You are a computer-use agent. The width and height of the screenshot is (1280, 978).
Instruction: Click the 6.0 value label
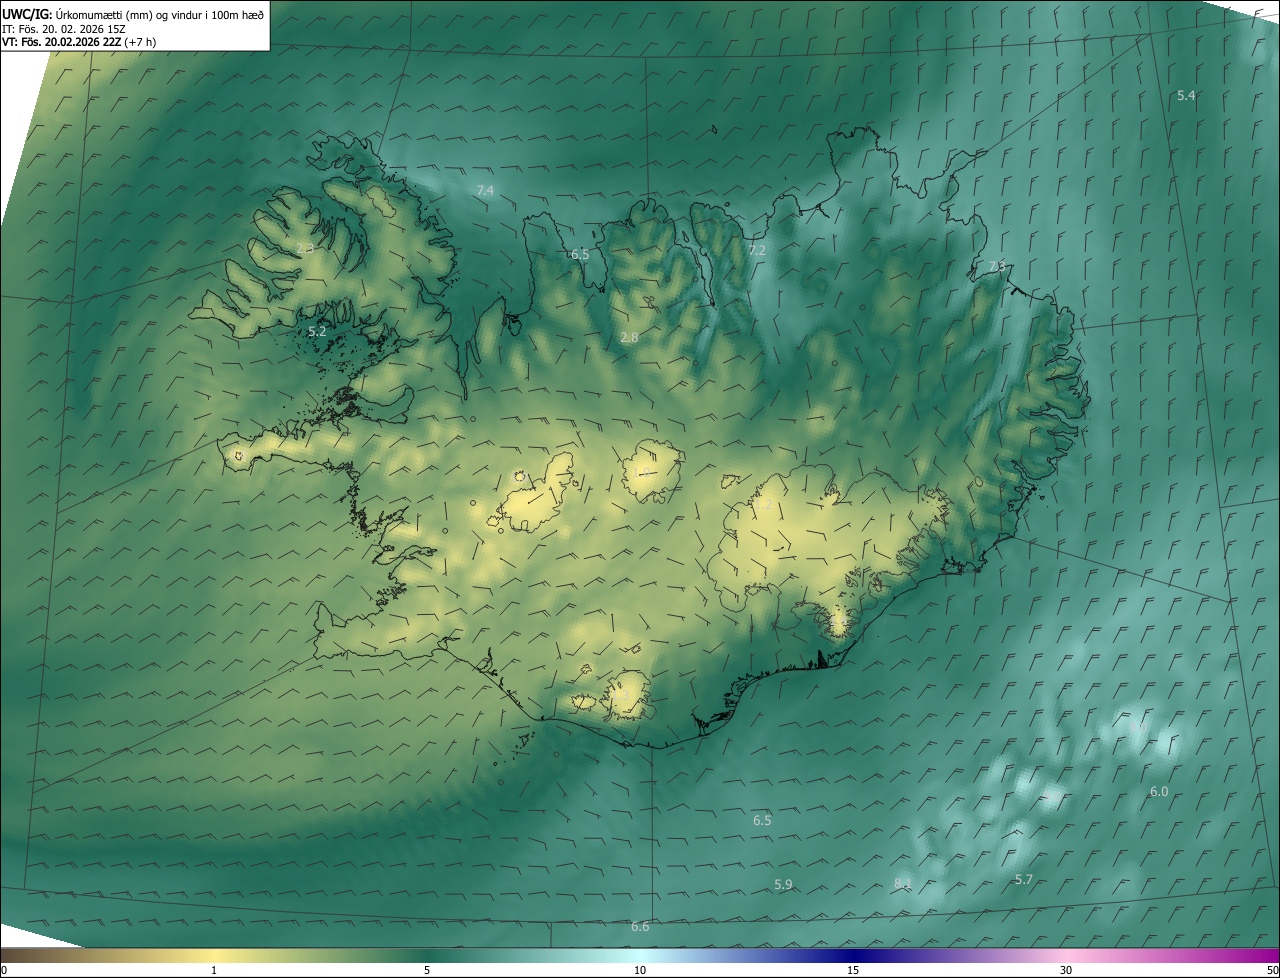click(1159, 792)
